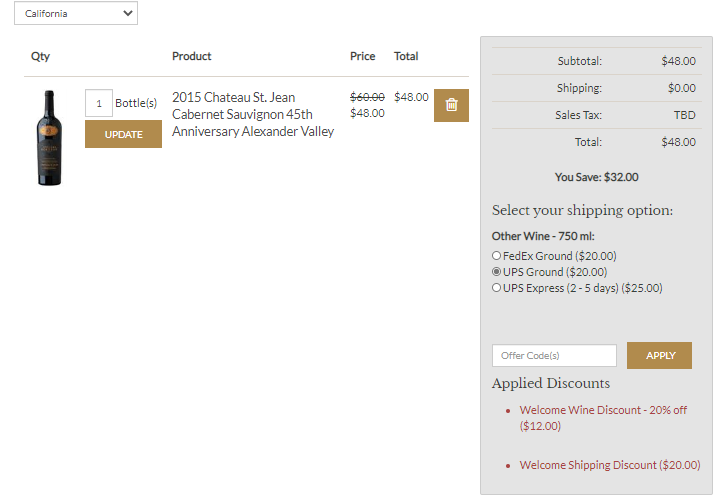The height and width of the screenshot is (502, 718).
Task: Choose UPS Express (2 - 5 days) option
Action: (x=496, y=288)
